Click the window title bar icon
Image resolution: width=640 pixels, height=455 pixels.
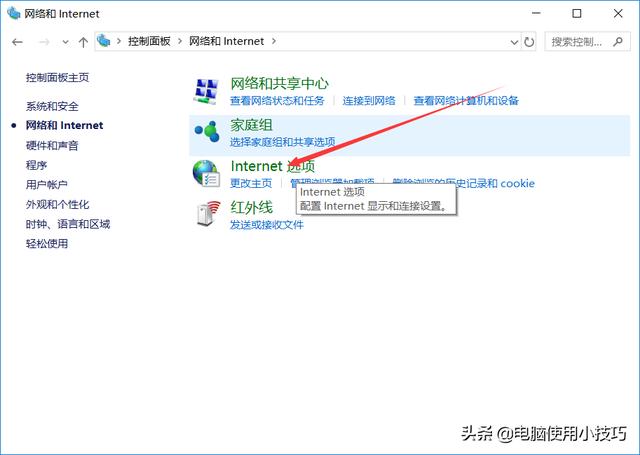pos(13,13)
